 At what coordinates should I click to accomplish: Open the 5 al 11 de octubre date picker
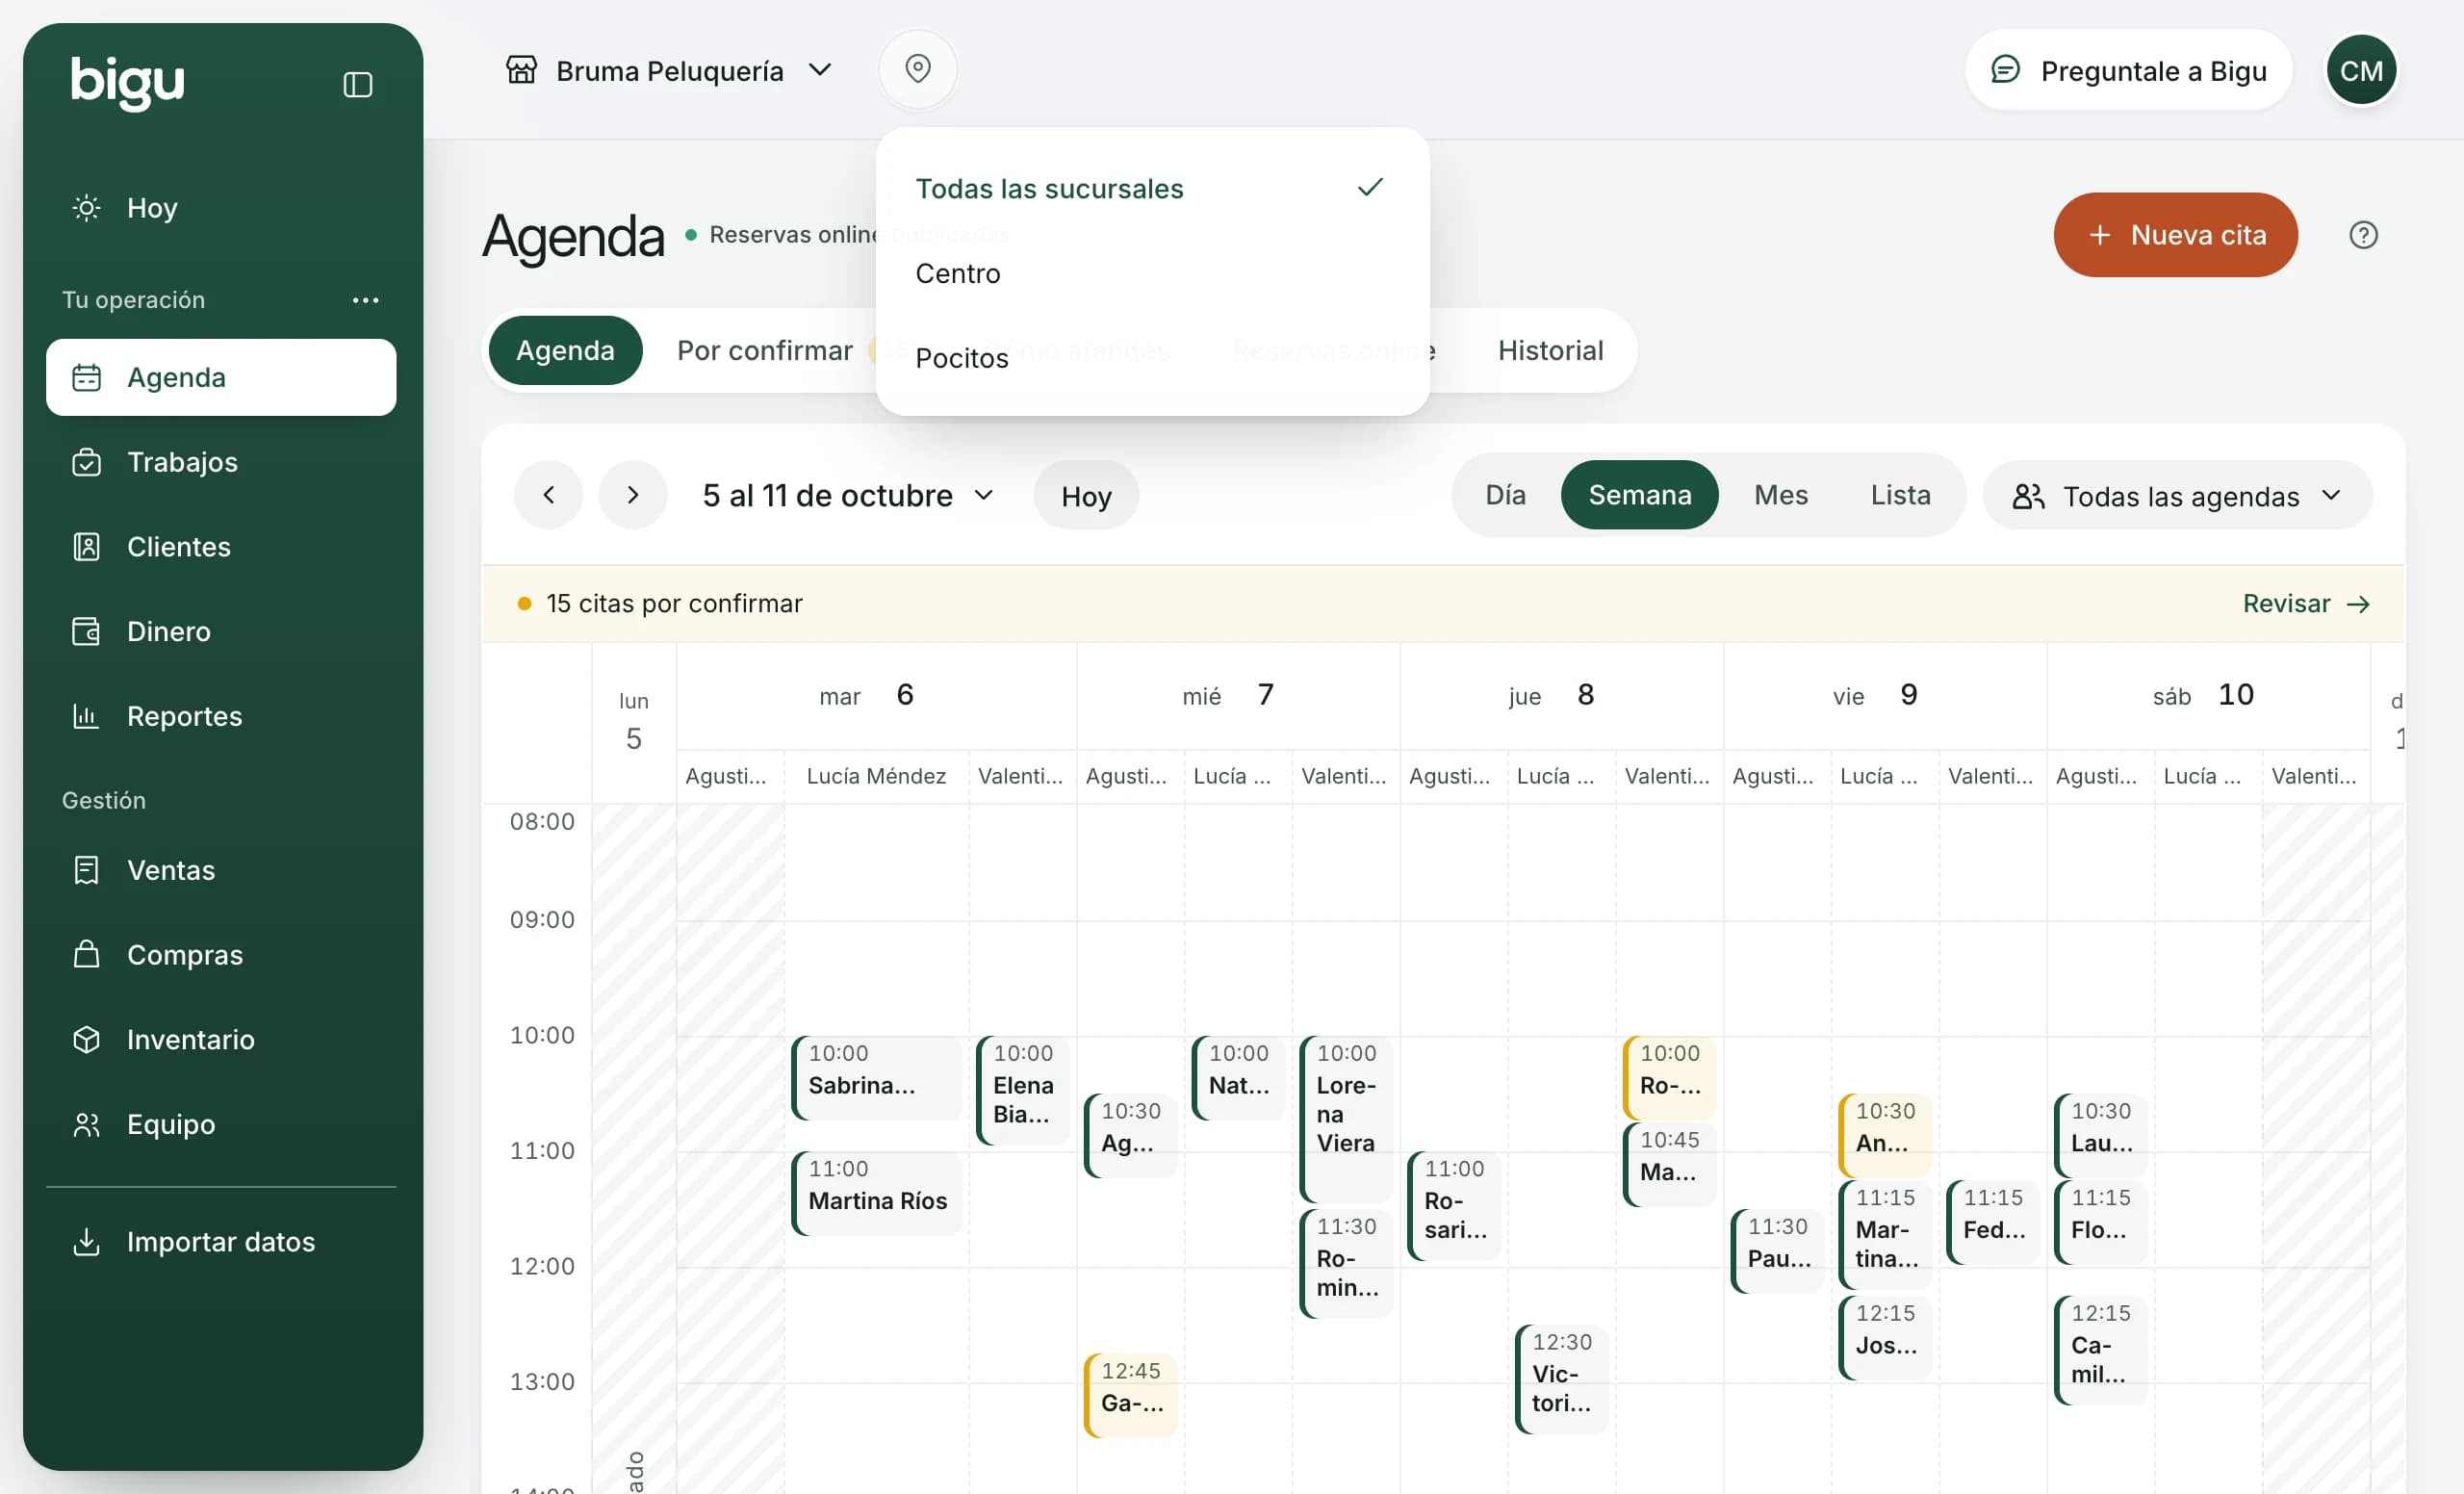848,495
